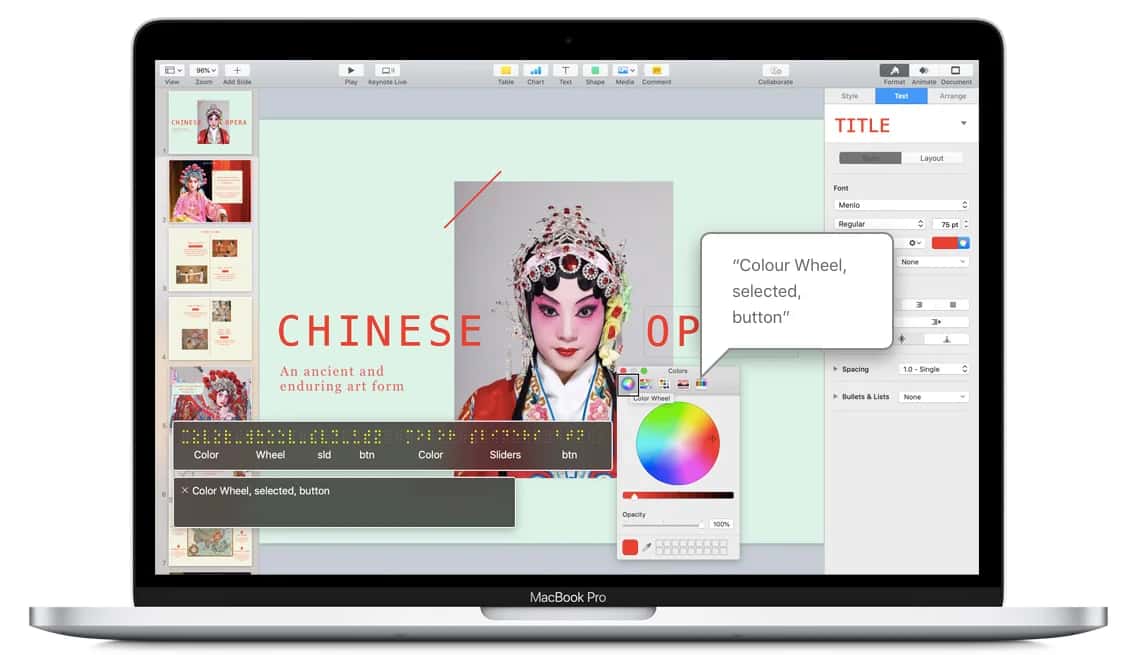Image resolution: width=1134 pixels, height=655 pixels.
Task: Switch to the Text tab
Action: (x=901, y=96)
